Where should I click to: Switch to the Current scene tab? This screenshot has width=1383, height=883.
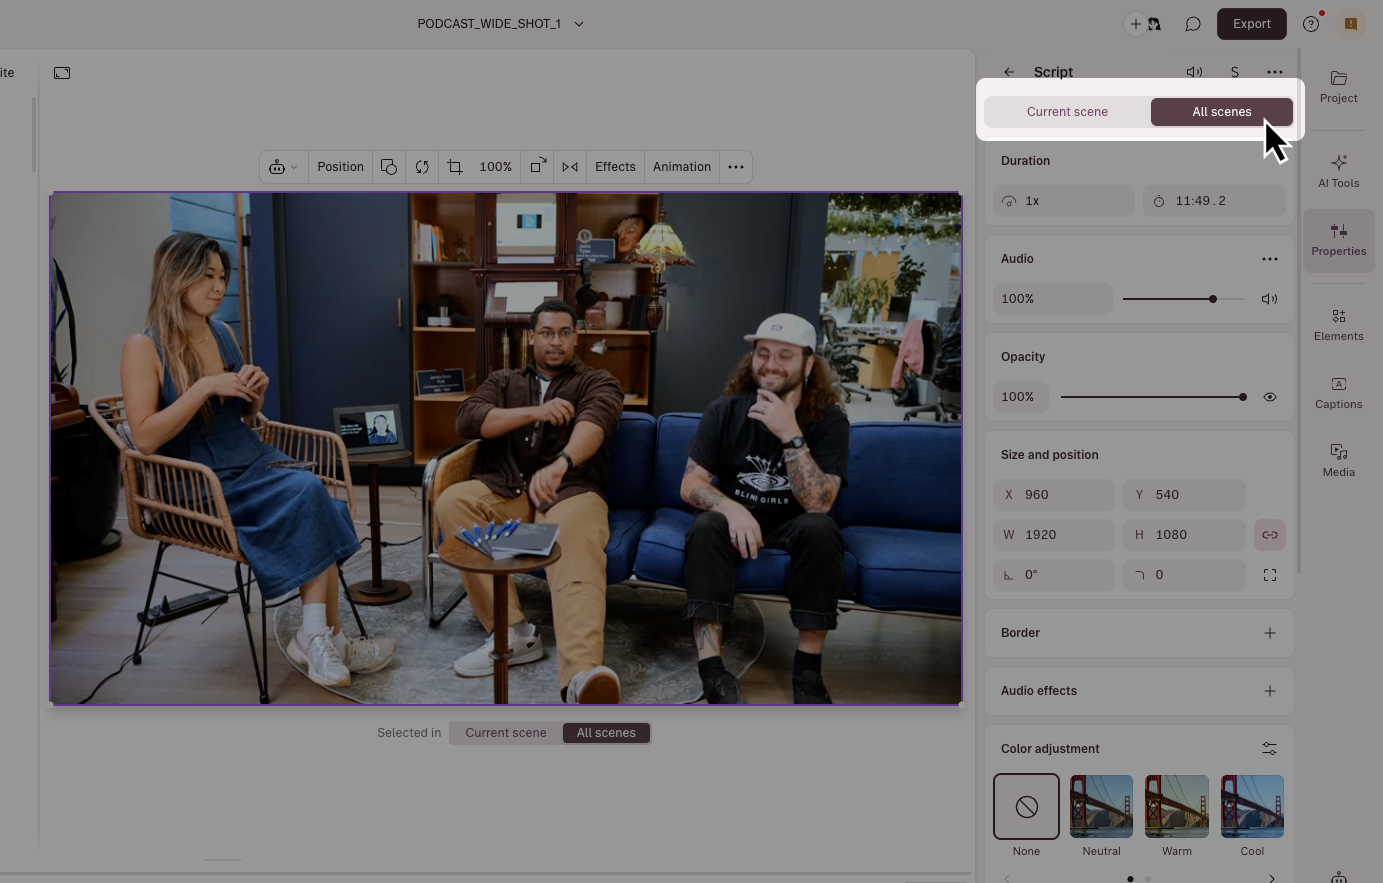point(1067,111)
